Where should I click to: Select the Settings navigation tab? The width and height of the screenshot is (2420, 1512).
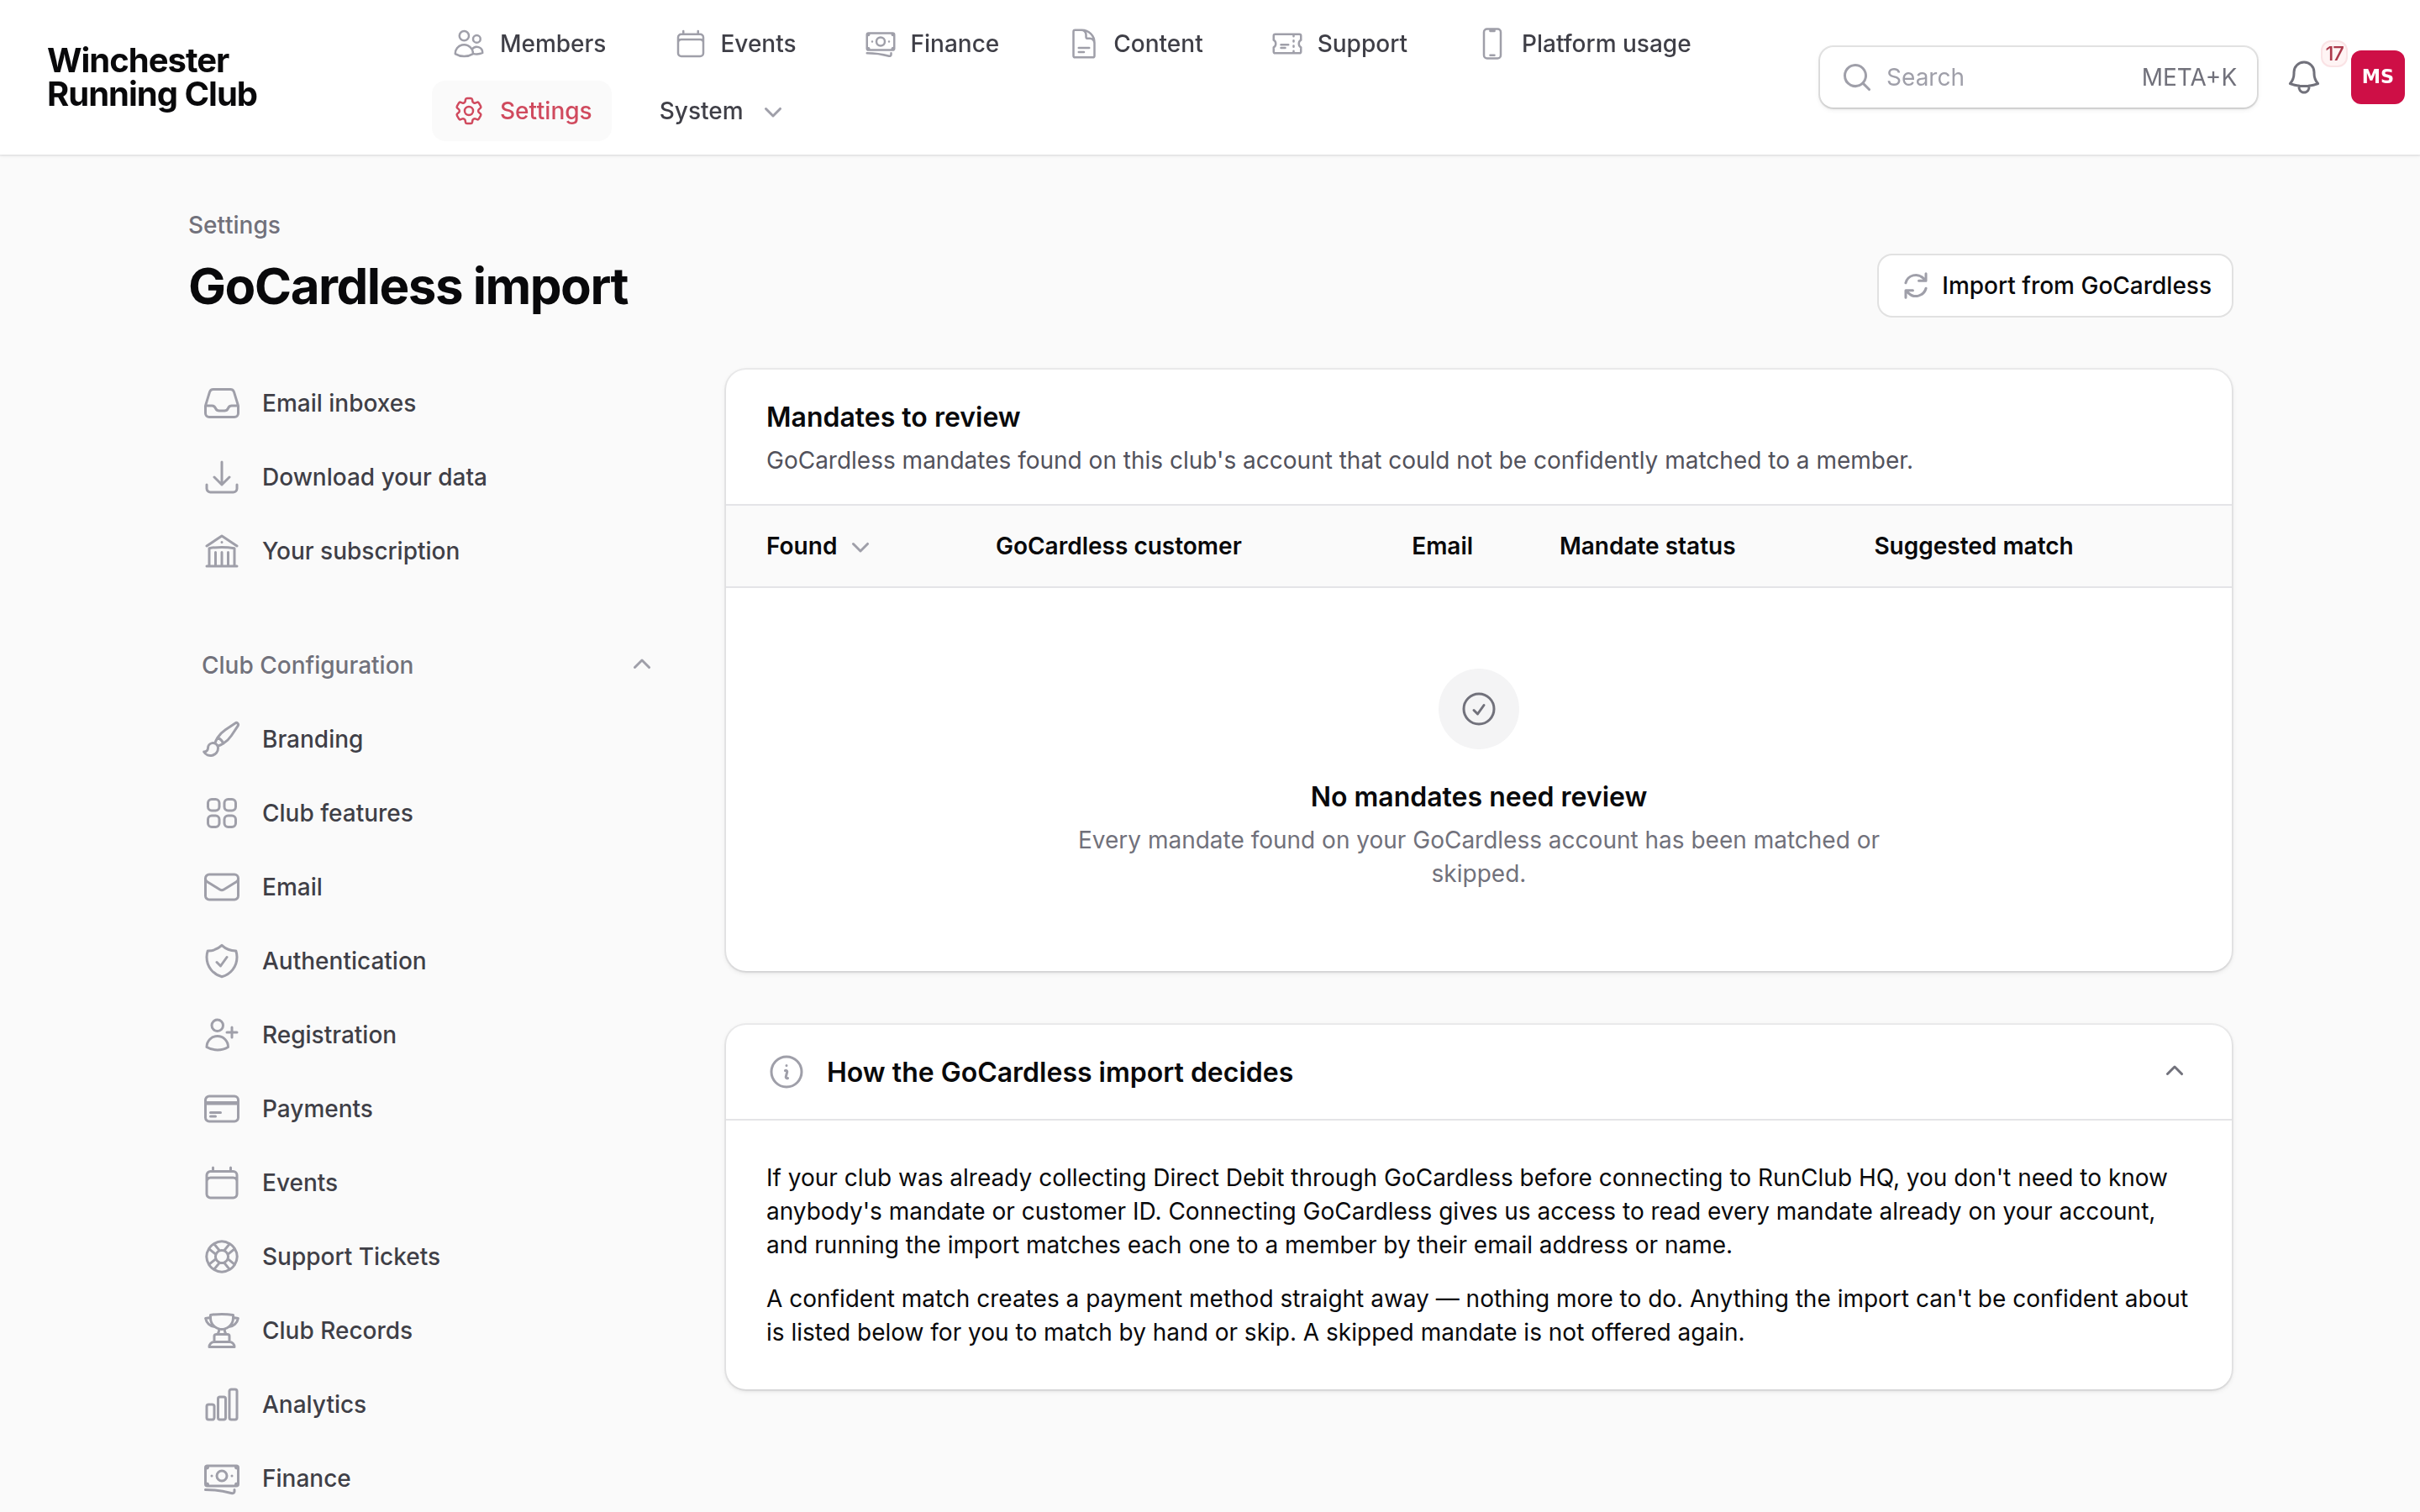click(x=522, y=111)
